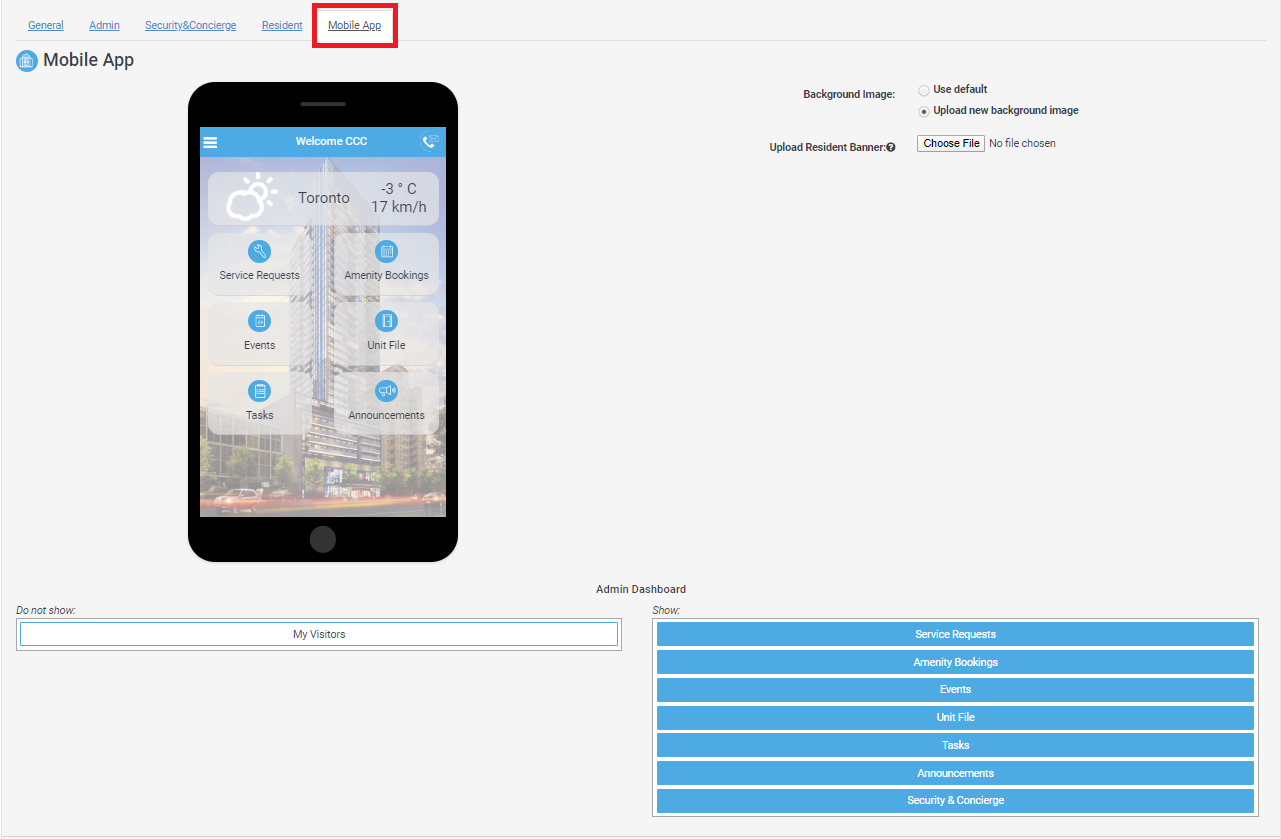Click the Service Requests label in phone preview
The width and height of the screenshot is (1281, 839).
coord(259,275)
